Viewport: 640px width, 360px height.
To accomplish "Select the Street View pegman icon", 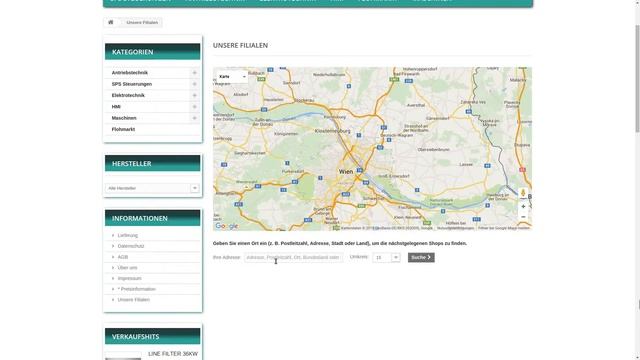I will coord(523,193).
